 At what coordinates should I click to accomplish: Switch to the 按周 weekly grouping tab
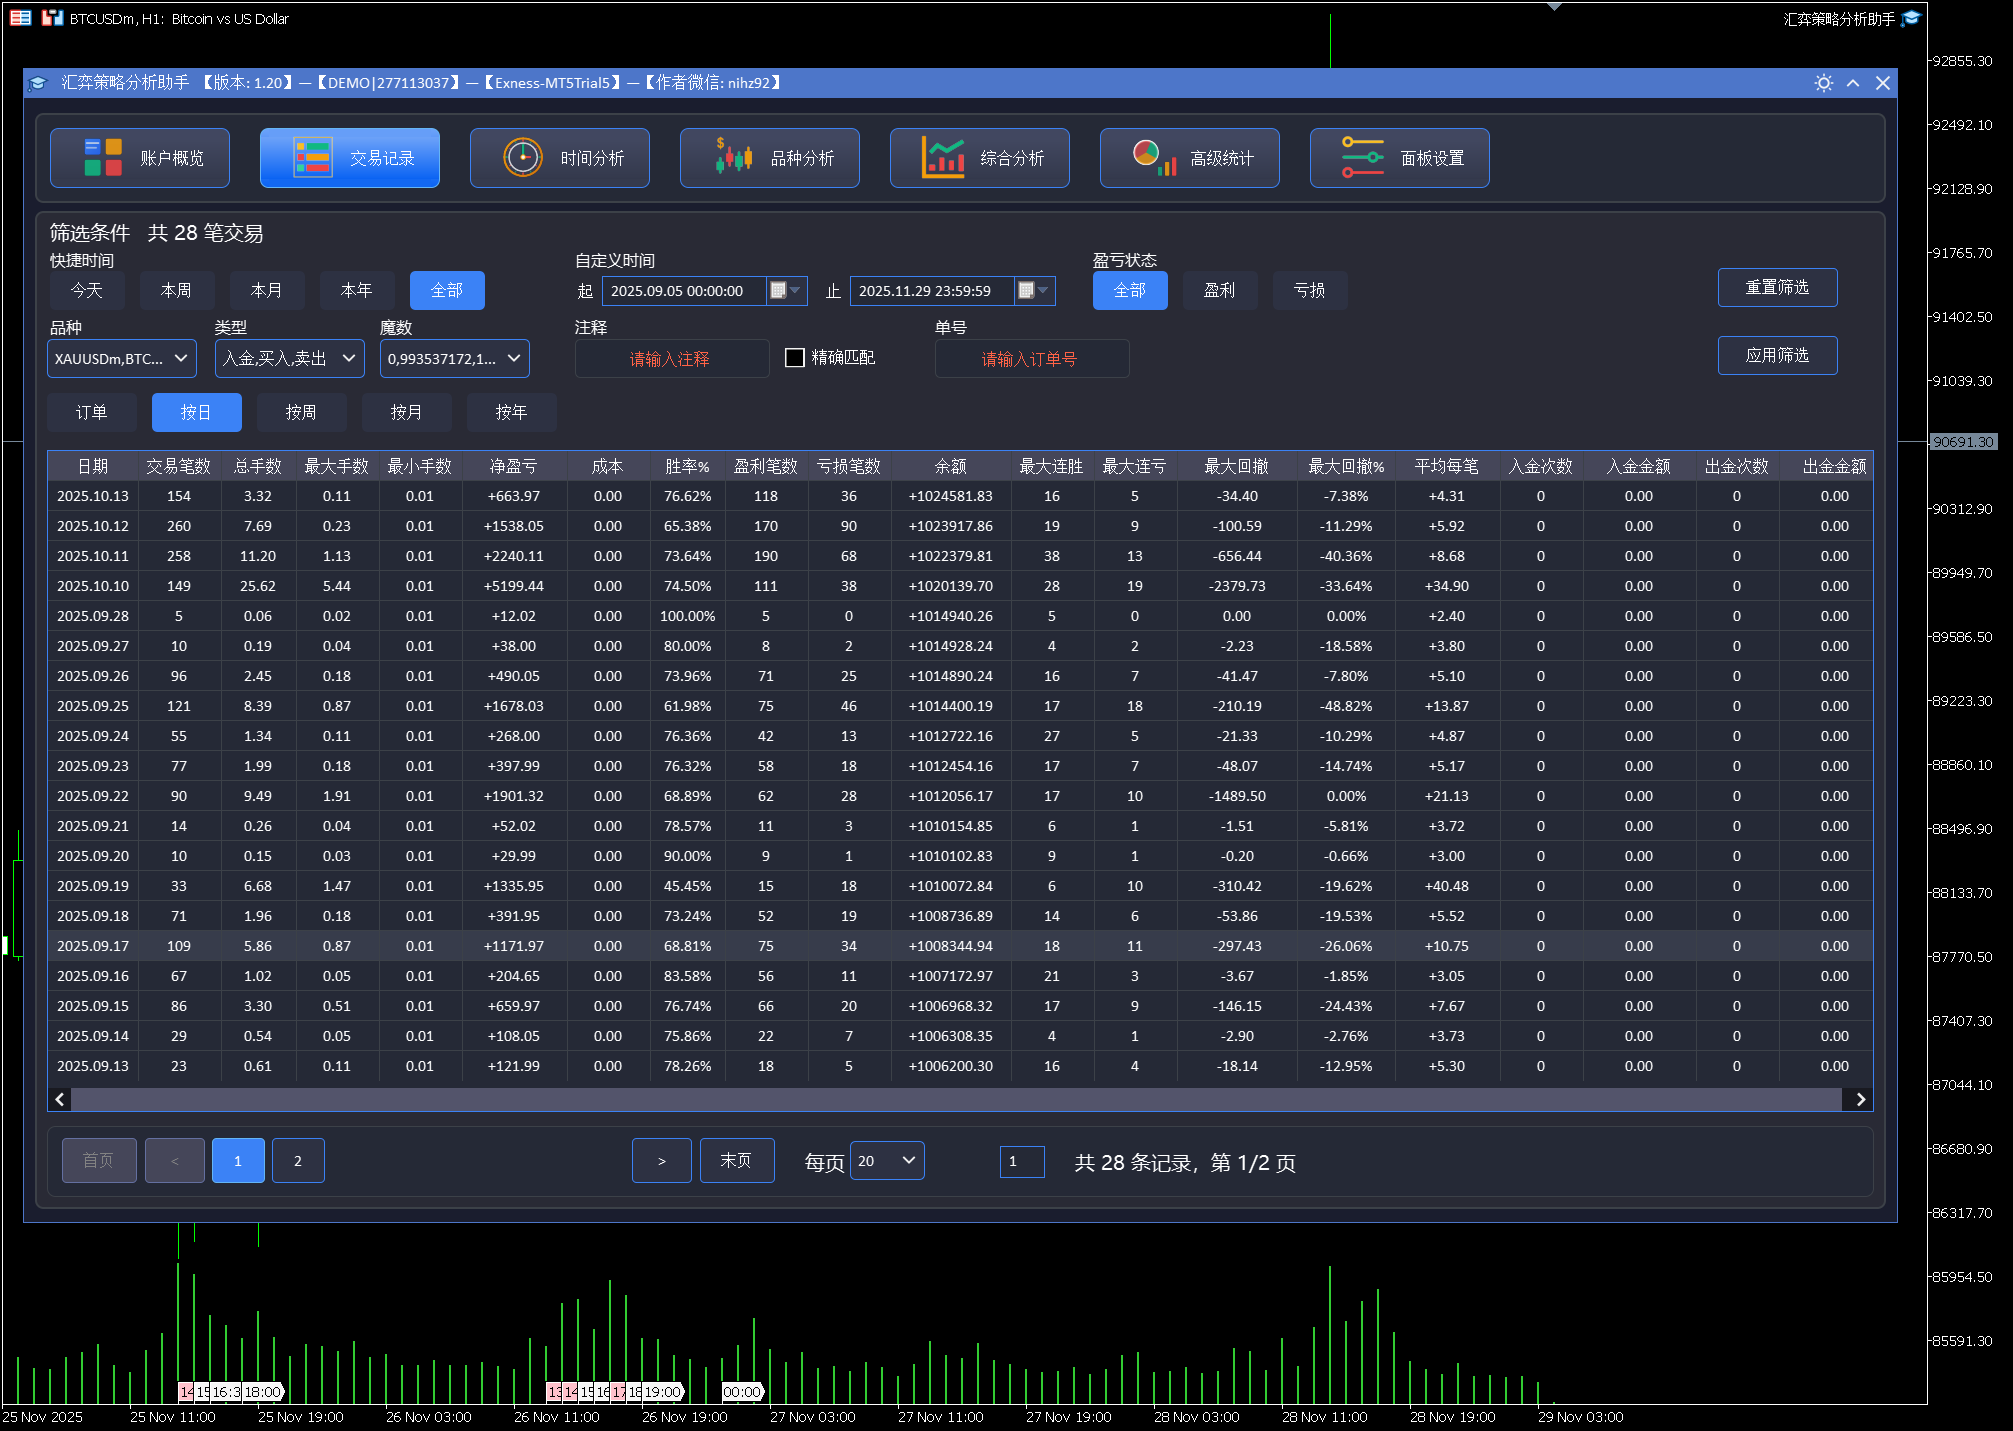tap(301, 412)
